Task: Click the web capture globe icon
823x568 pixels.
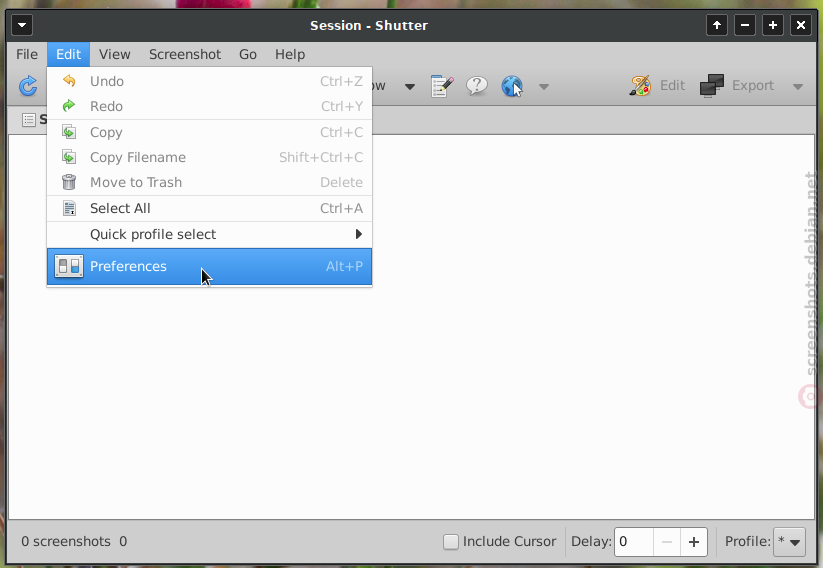Action: point(512,86)
